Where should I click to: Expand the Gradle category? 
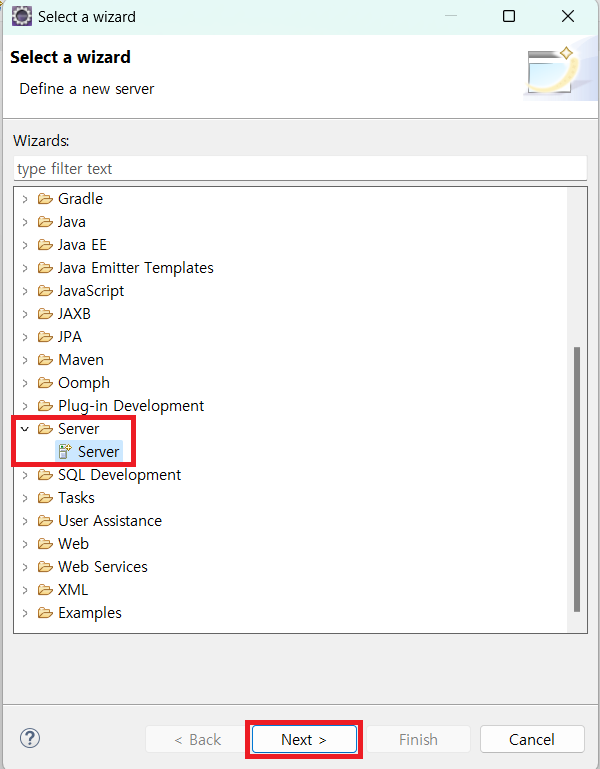(25, 199)
